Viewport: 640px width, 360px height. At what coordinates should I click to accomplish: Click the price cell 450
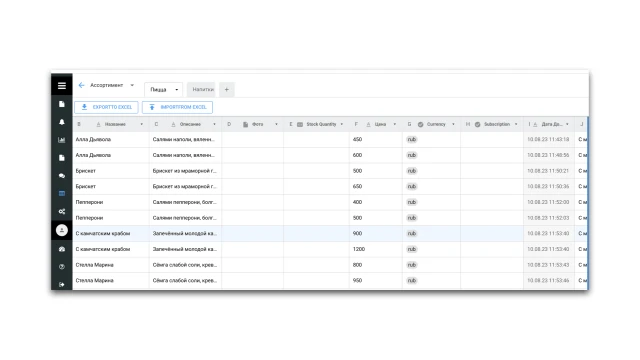coord(376,140)
